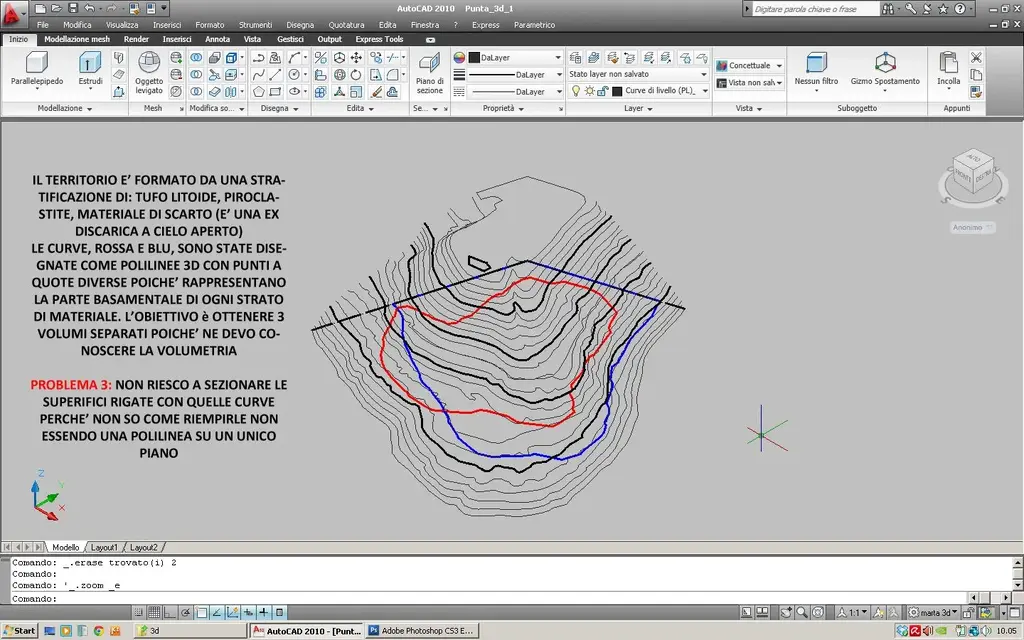Click the scissors cut icon in Appunti
The height and width of the screenshot is (640, 1024).
point(976,57)
